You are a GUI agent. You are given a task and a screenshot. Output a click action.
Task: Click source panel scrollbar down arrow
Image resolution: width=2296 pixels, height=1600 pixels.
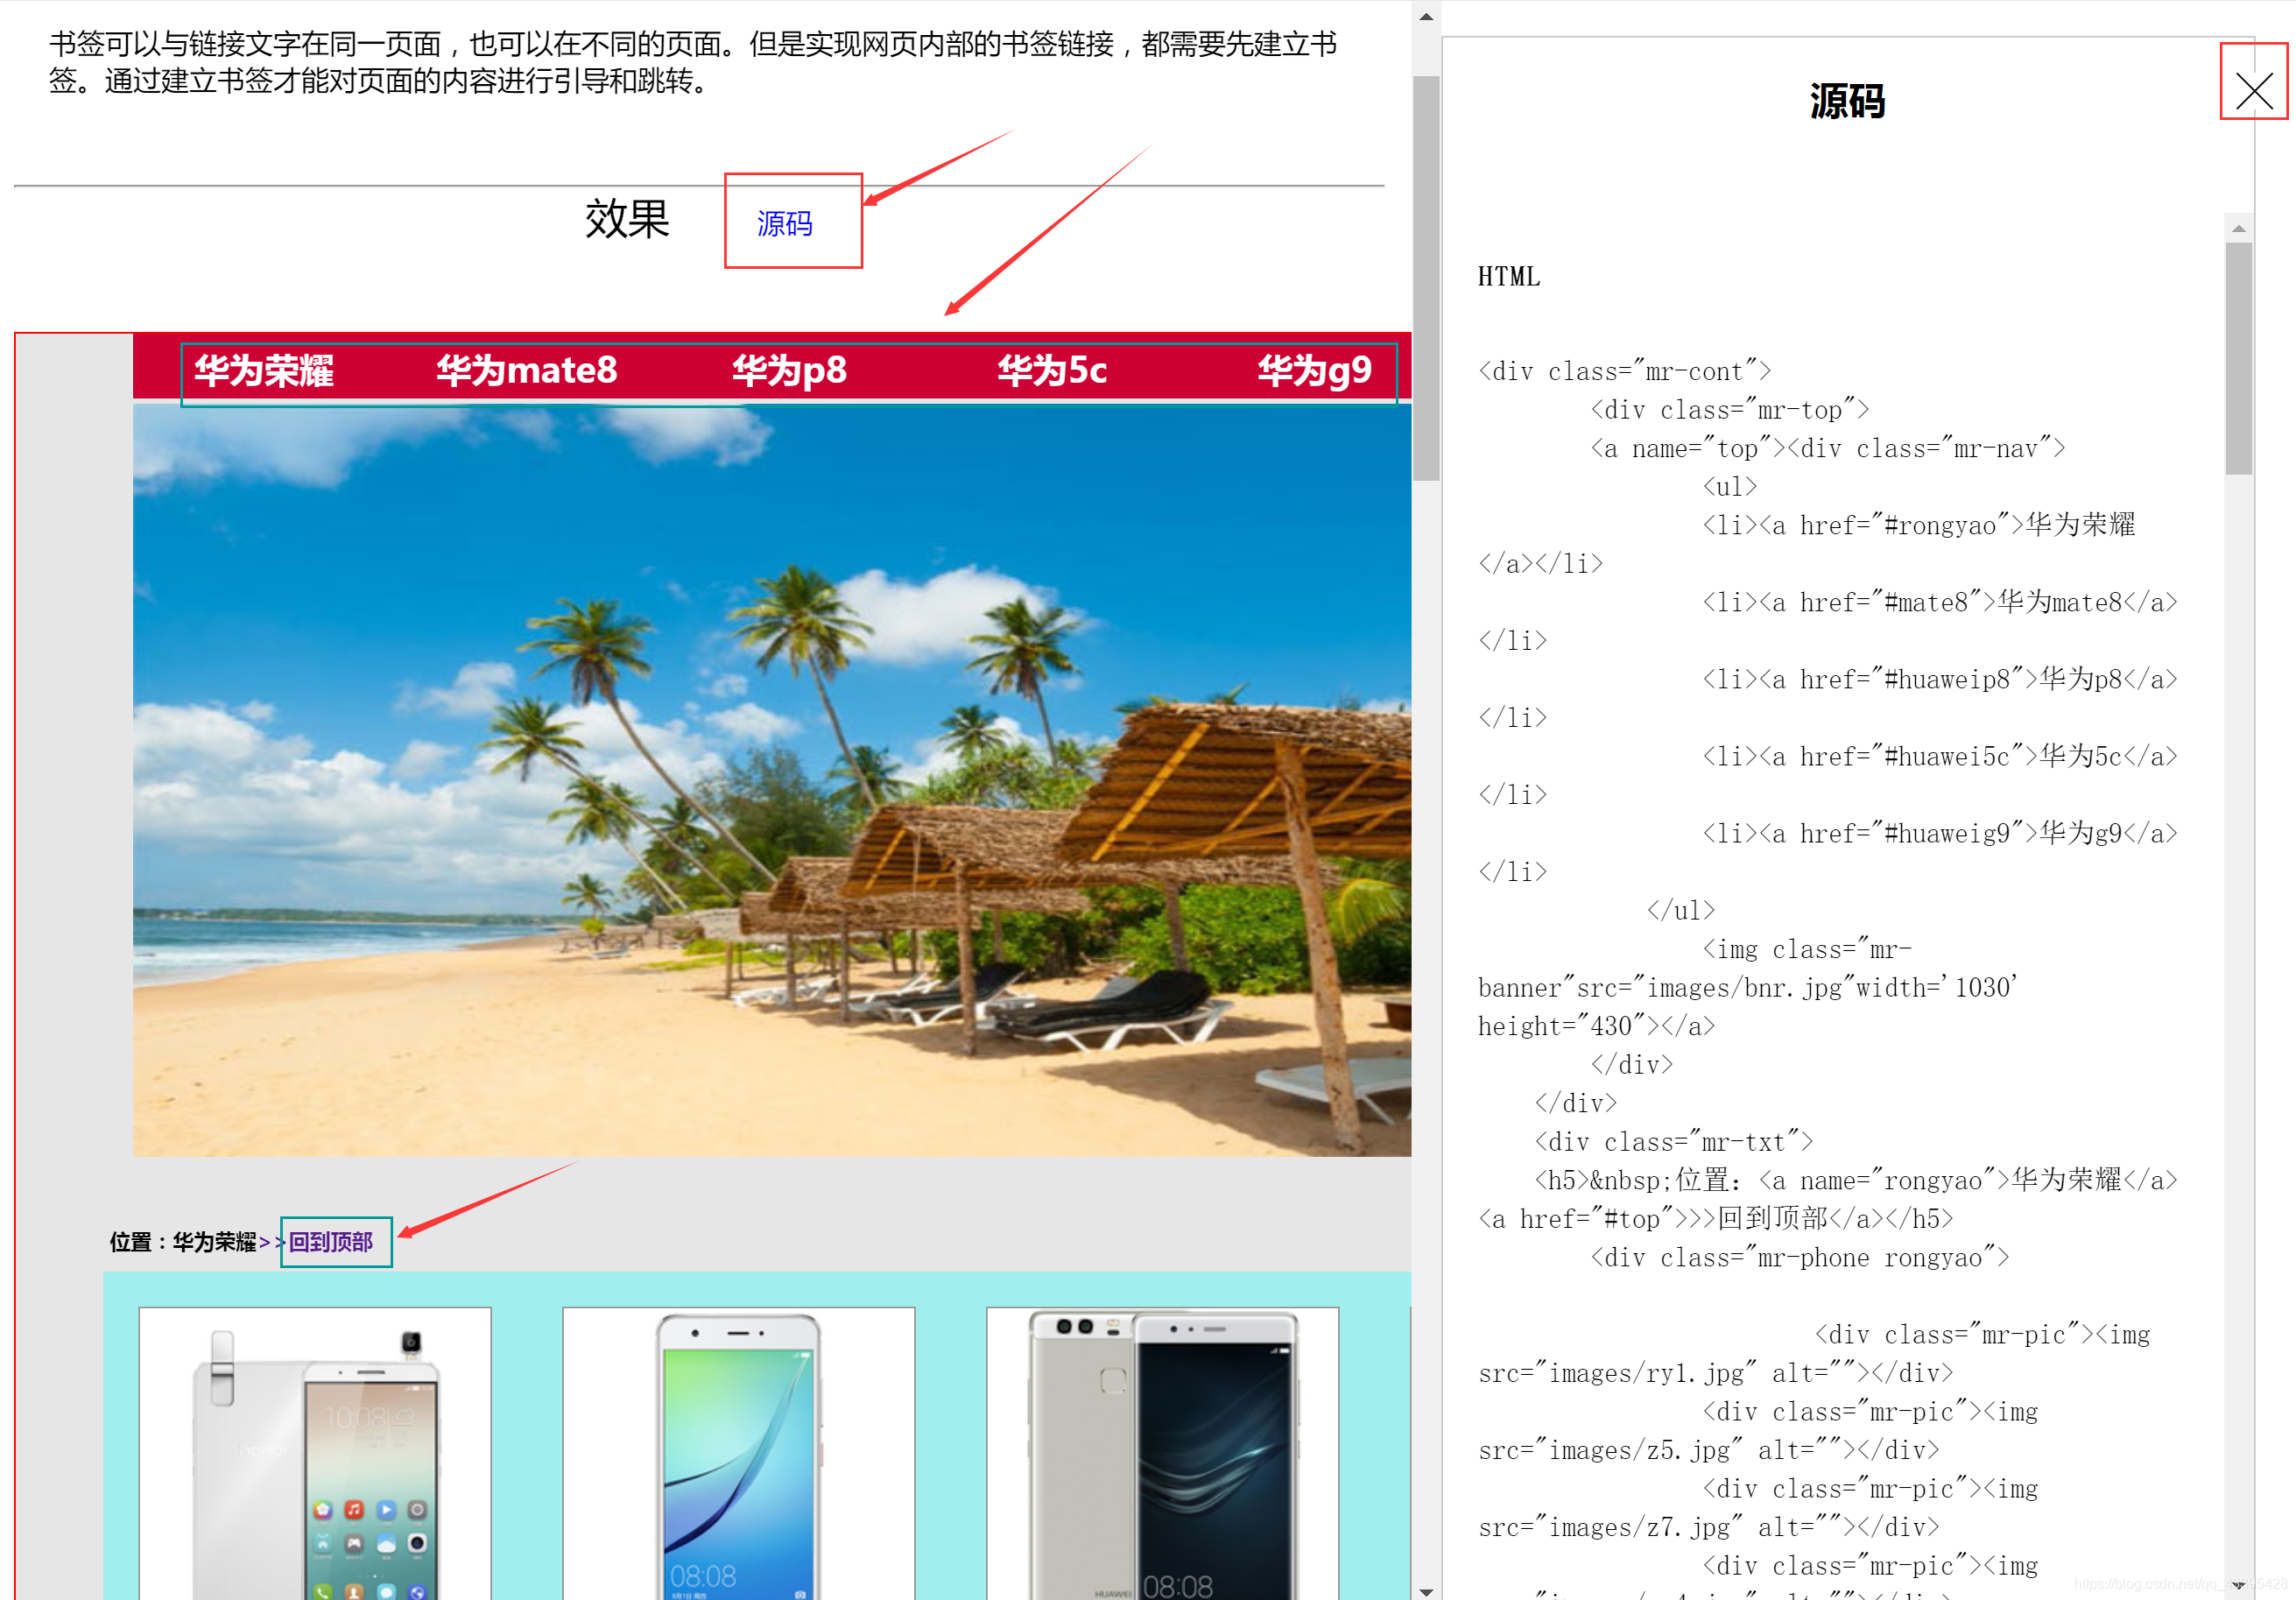coord(2238,1586)
